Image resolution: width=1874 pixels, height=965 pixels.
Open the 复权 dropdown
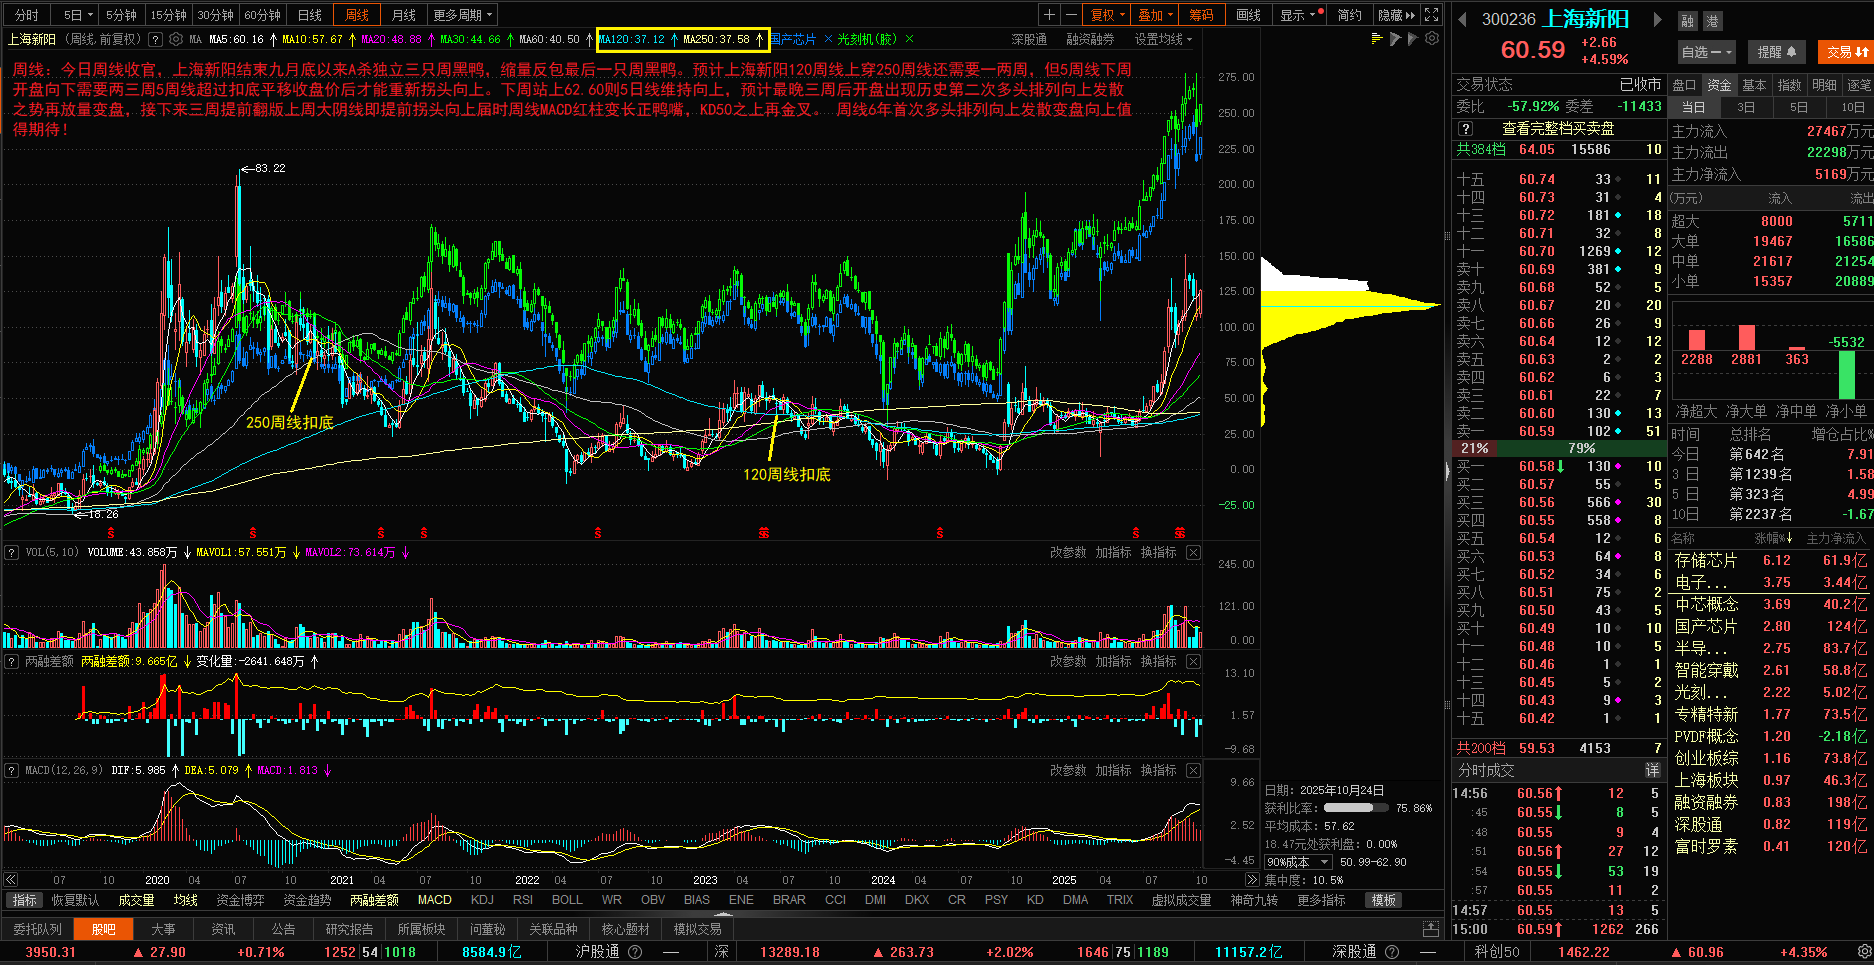[x=1108, y=15]
